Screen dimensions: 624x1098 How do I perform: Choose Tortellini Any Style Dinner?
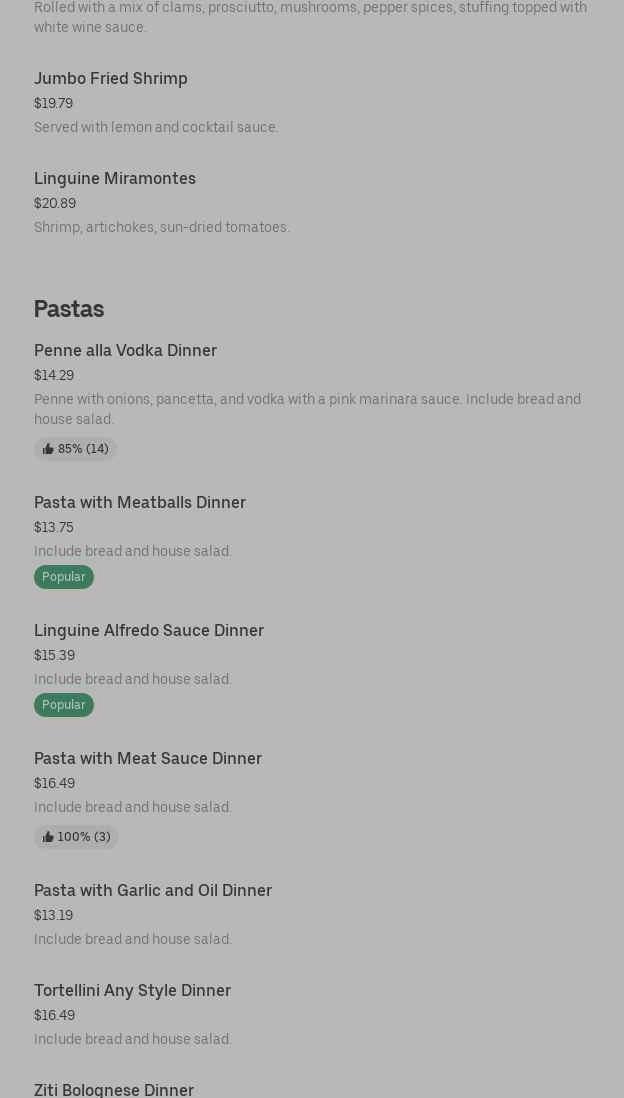(x=132, y=990)
